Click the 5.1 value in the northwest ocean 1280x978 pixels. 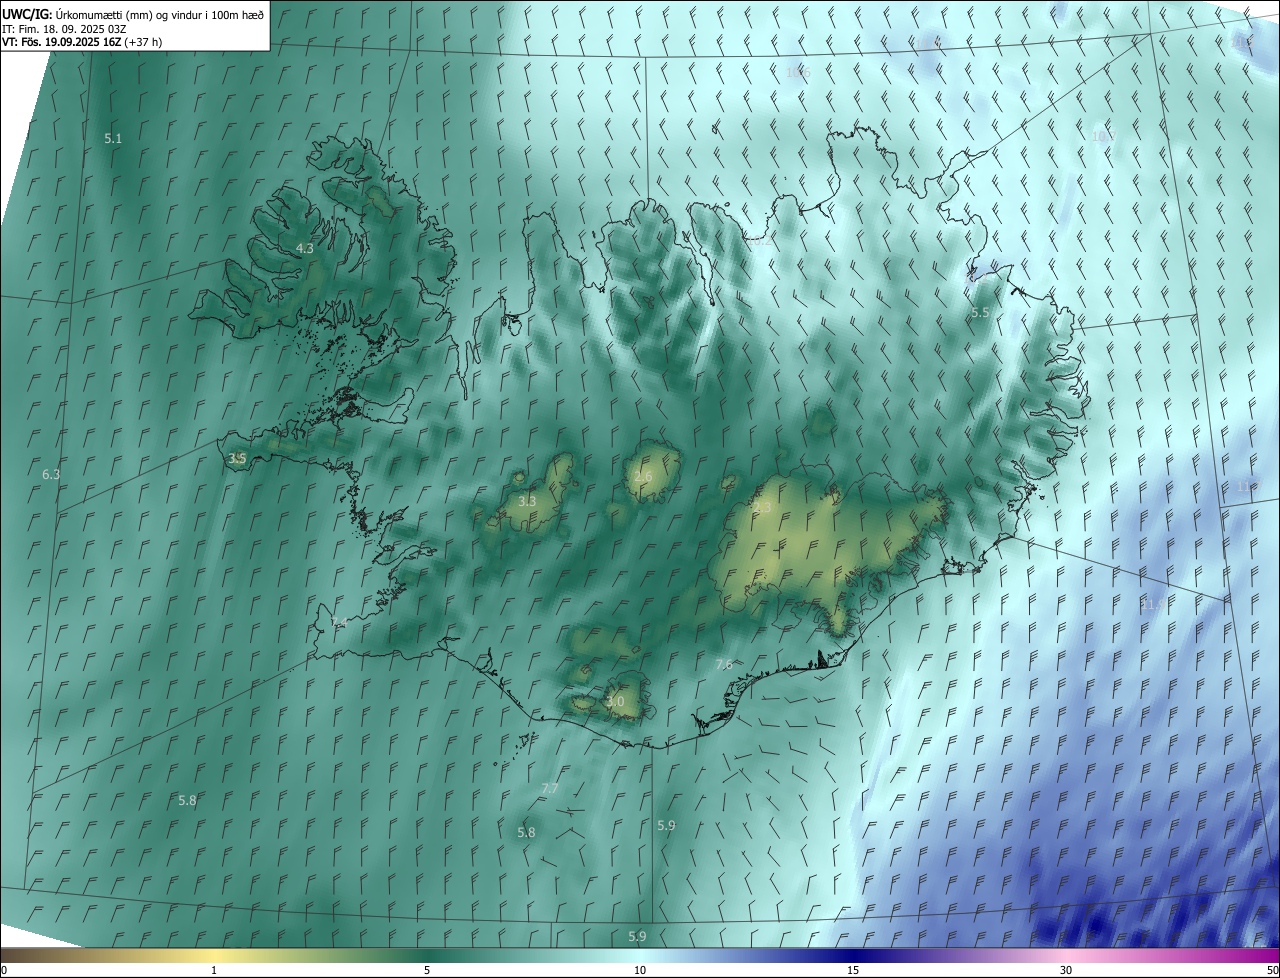pyautogui.click(x=113, y=139)
